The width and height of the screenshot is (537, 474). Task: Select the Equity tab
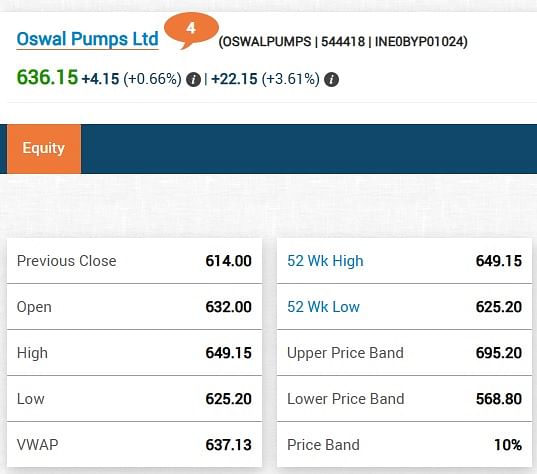click(44, 149)
